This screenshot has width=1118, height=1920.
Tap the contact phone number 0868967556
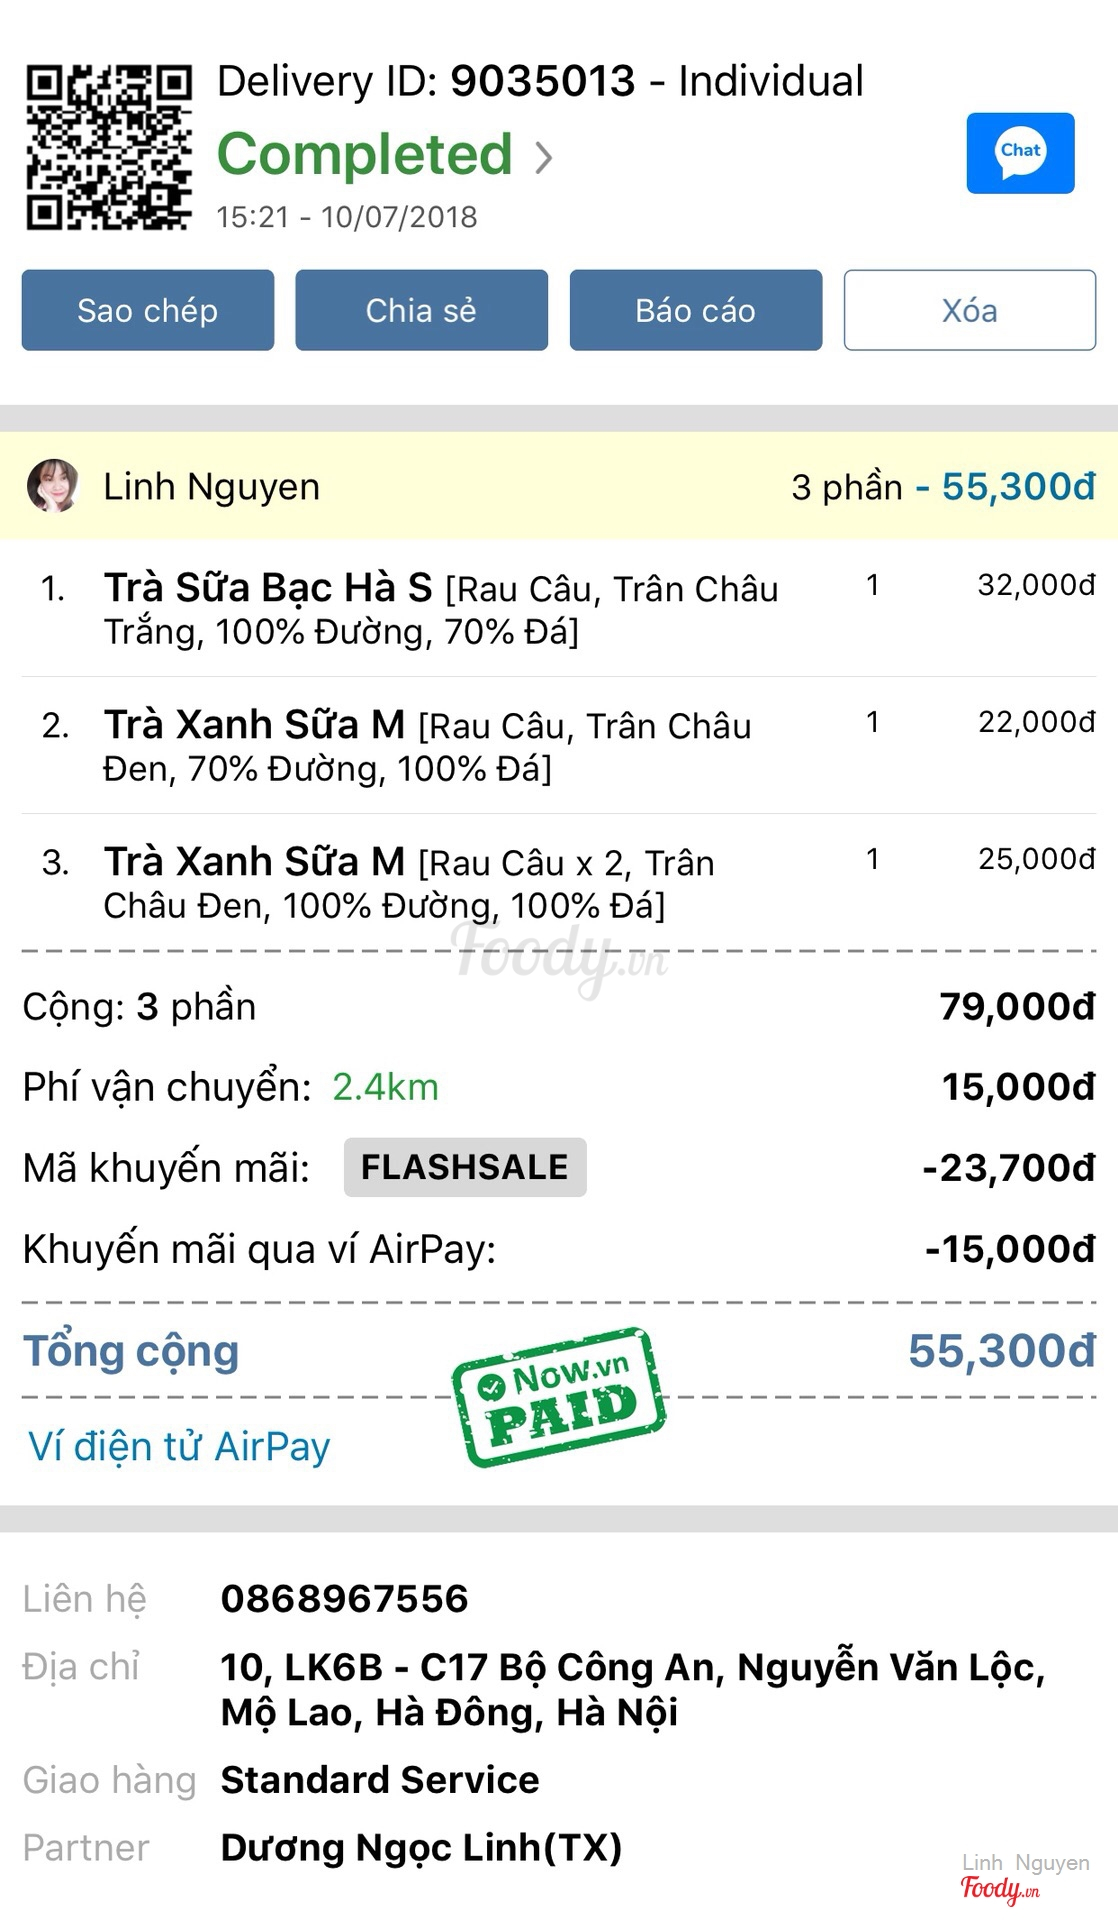[x=344, y=1598]
